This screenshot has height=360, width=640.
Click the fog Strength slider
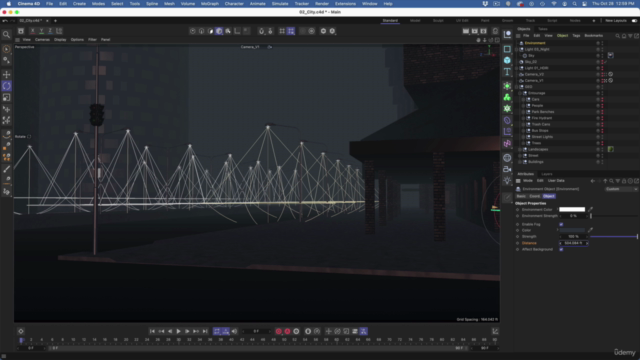pyautogui.click(x=614, y=237)
